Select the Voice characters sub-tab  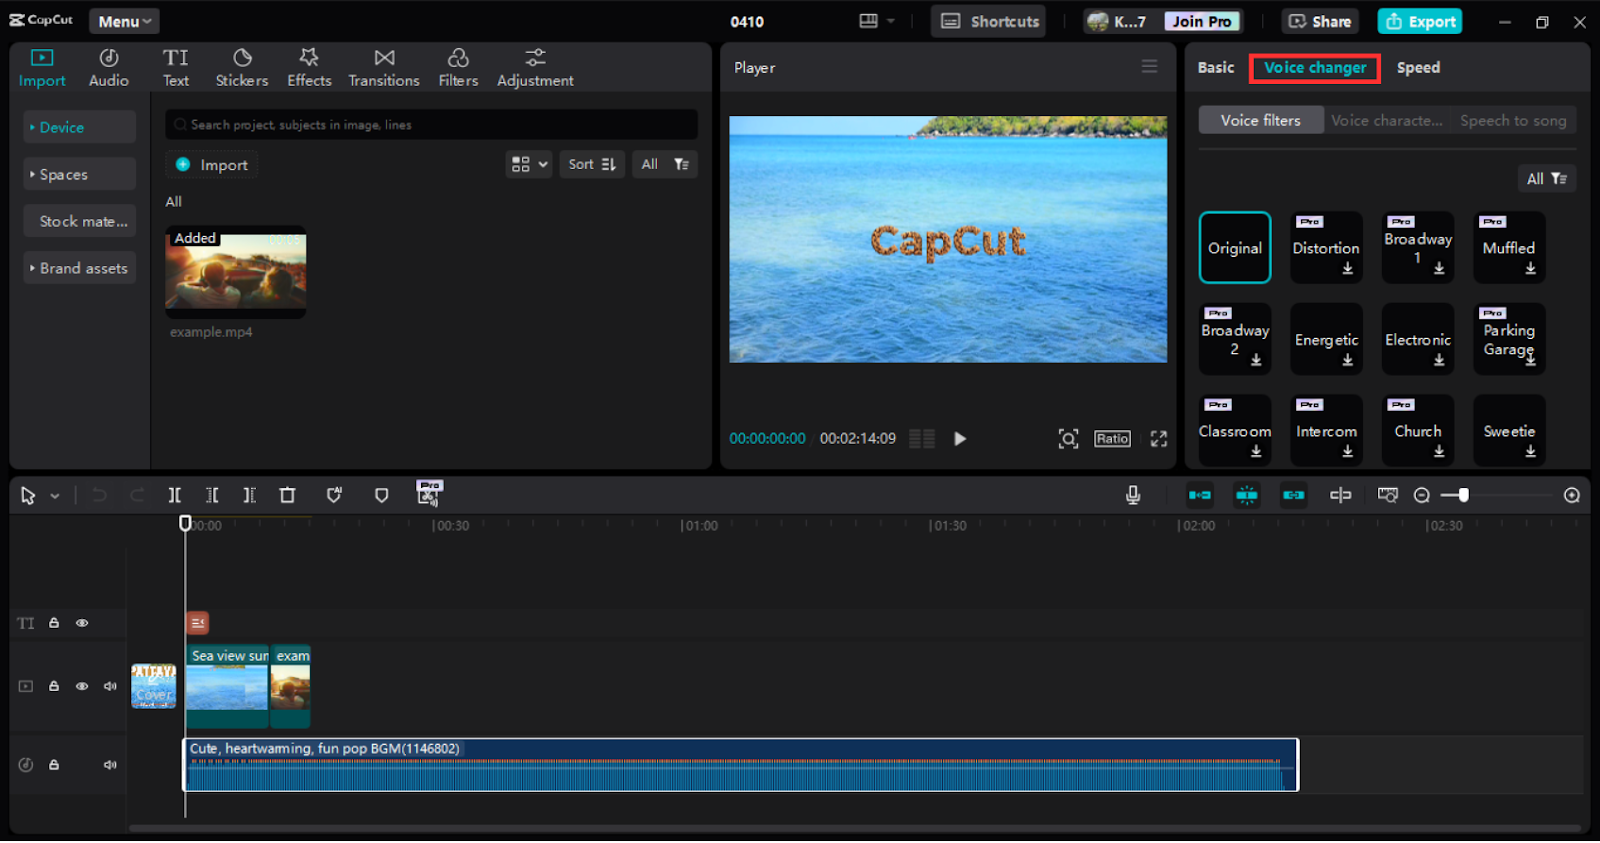pos(1387,120)
